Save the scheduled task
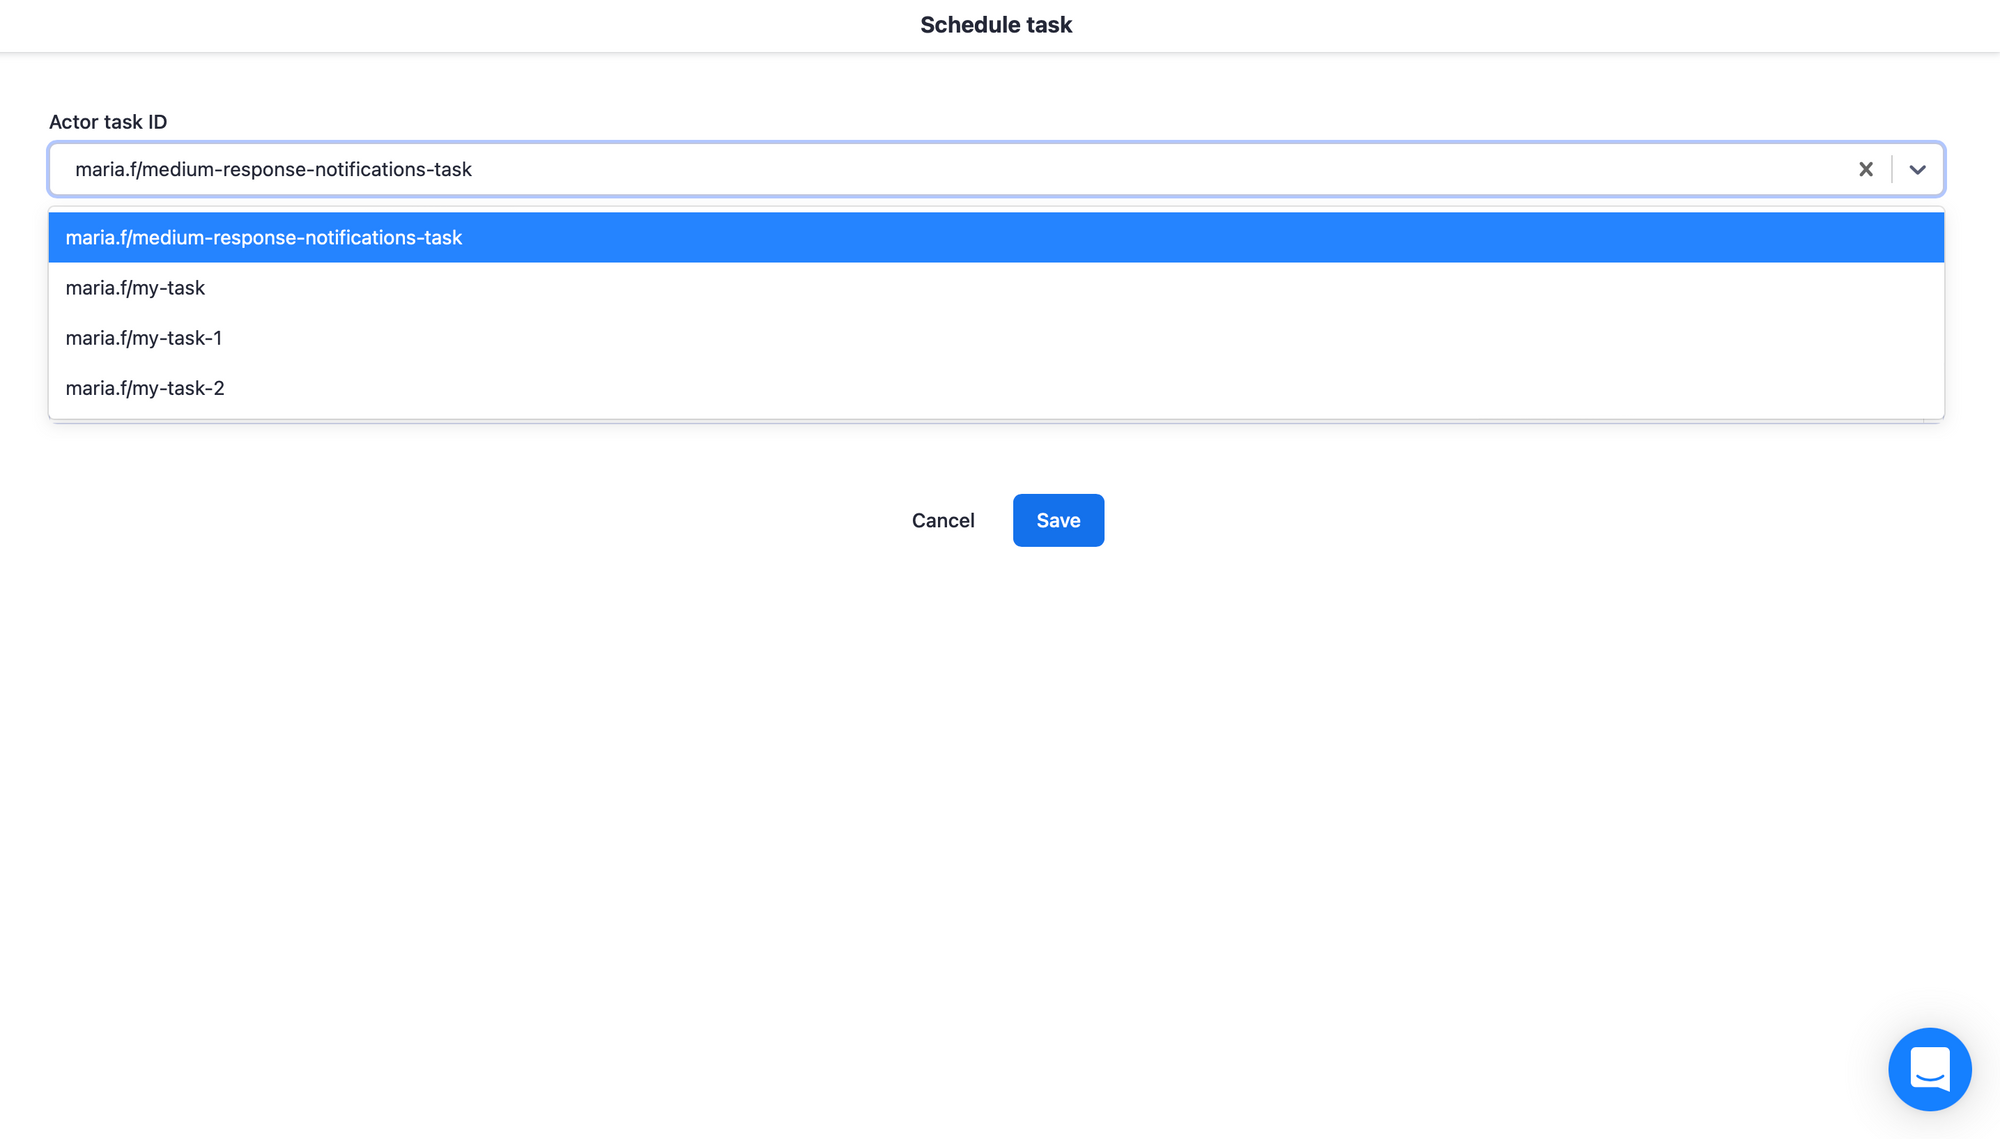Image resolution: width=2000 pixels, height=1139 pixels. [1058, 520]
